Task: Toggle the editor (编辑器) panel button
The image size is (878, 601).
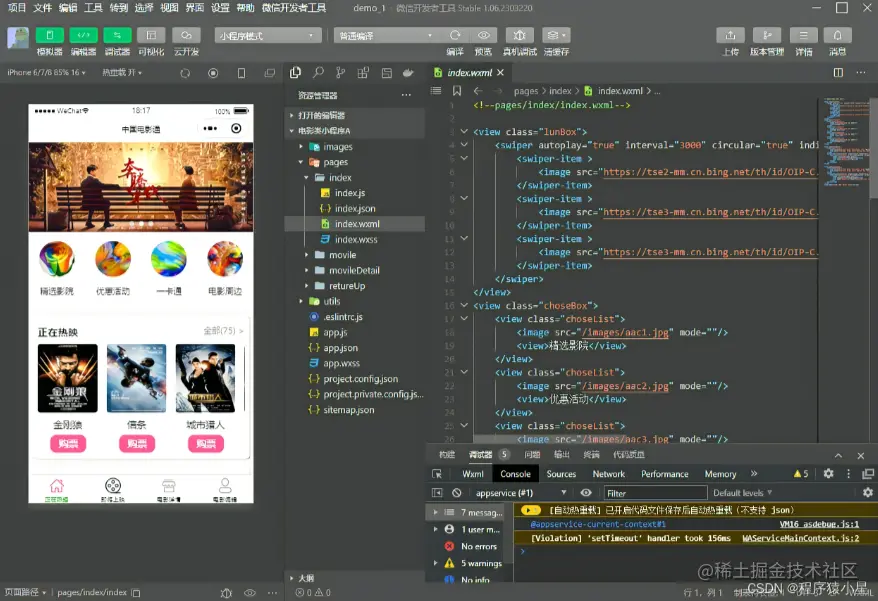Action: 83,35
